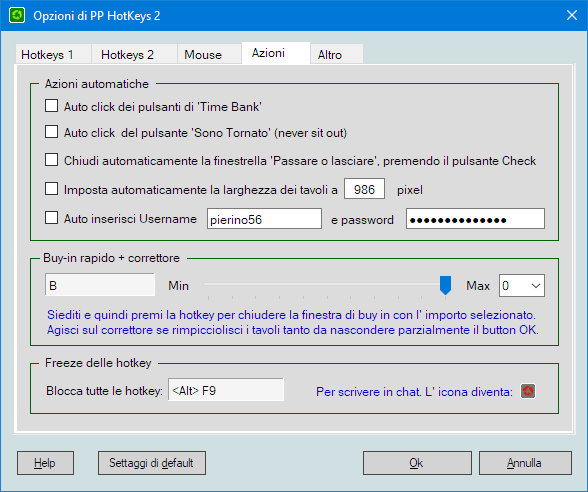Viewport: 588px width, 492px height.
Task: Toggle automatic table width setting checkbox
Action: (51, 189)
